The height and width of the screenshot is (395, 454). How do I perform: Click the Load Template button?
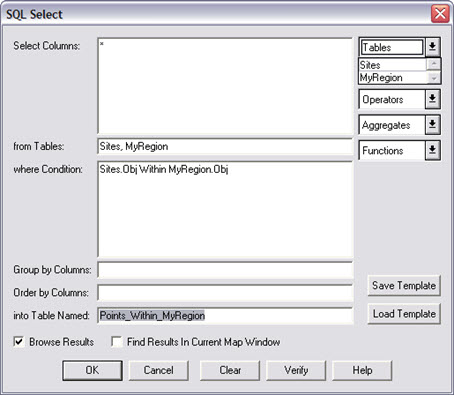coord(404,314)
